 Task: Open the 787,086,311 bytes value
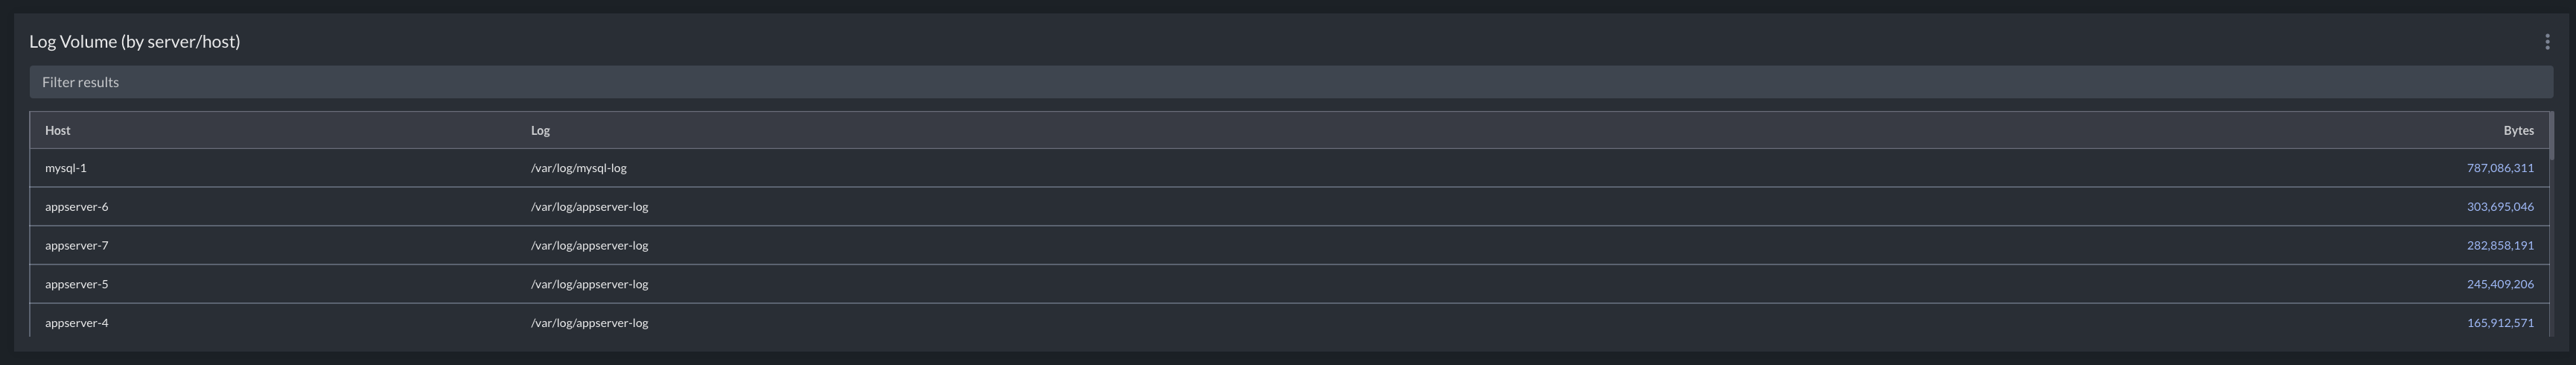point(2500,168)
